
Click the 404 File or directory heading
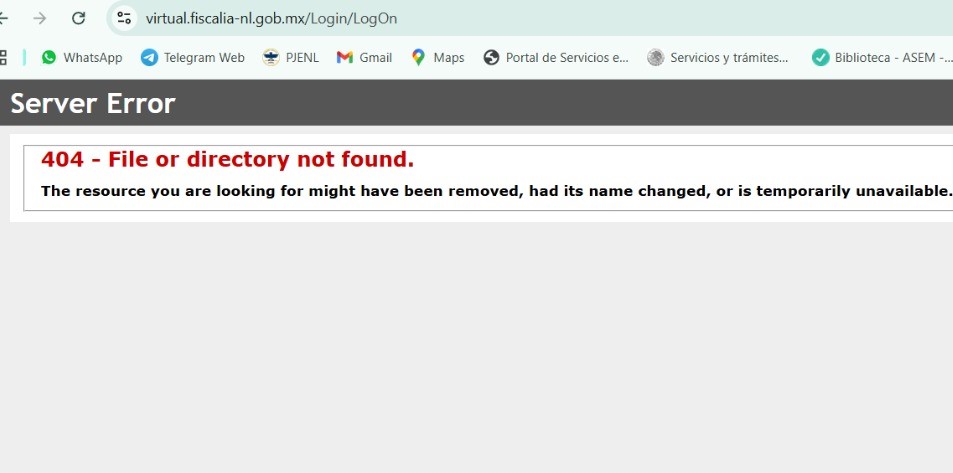(x=227, y=159)
